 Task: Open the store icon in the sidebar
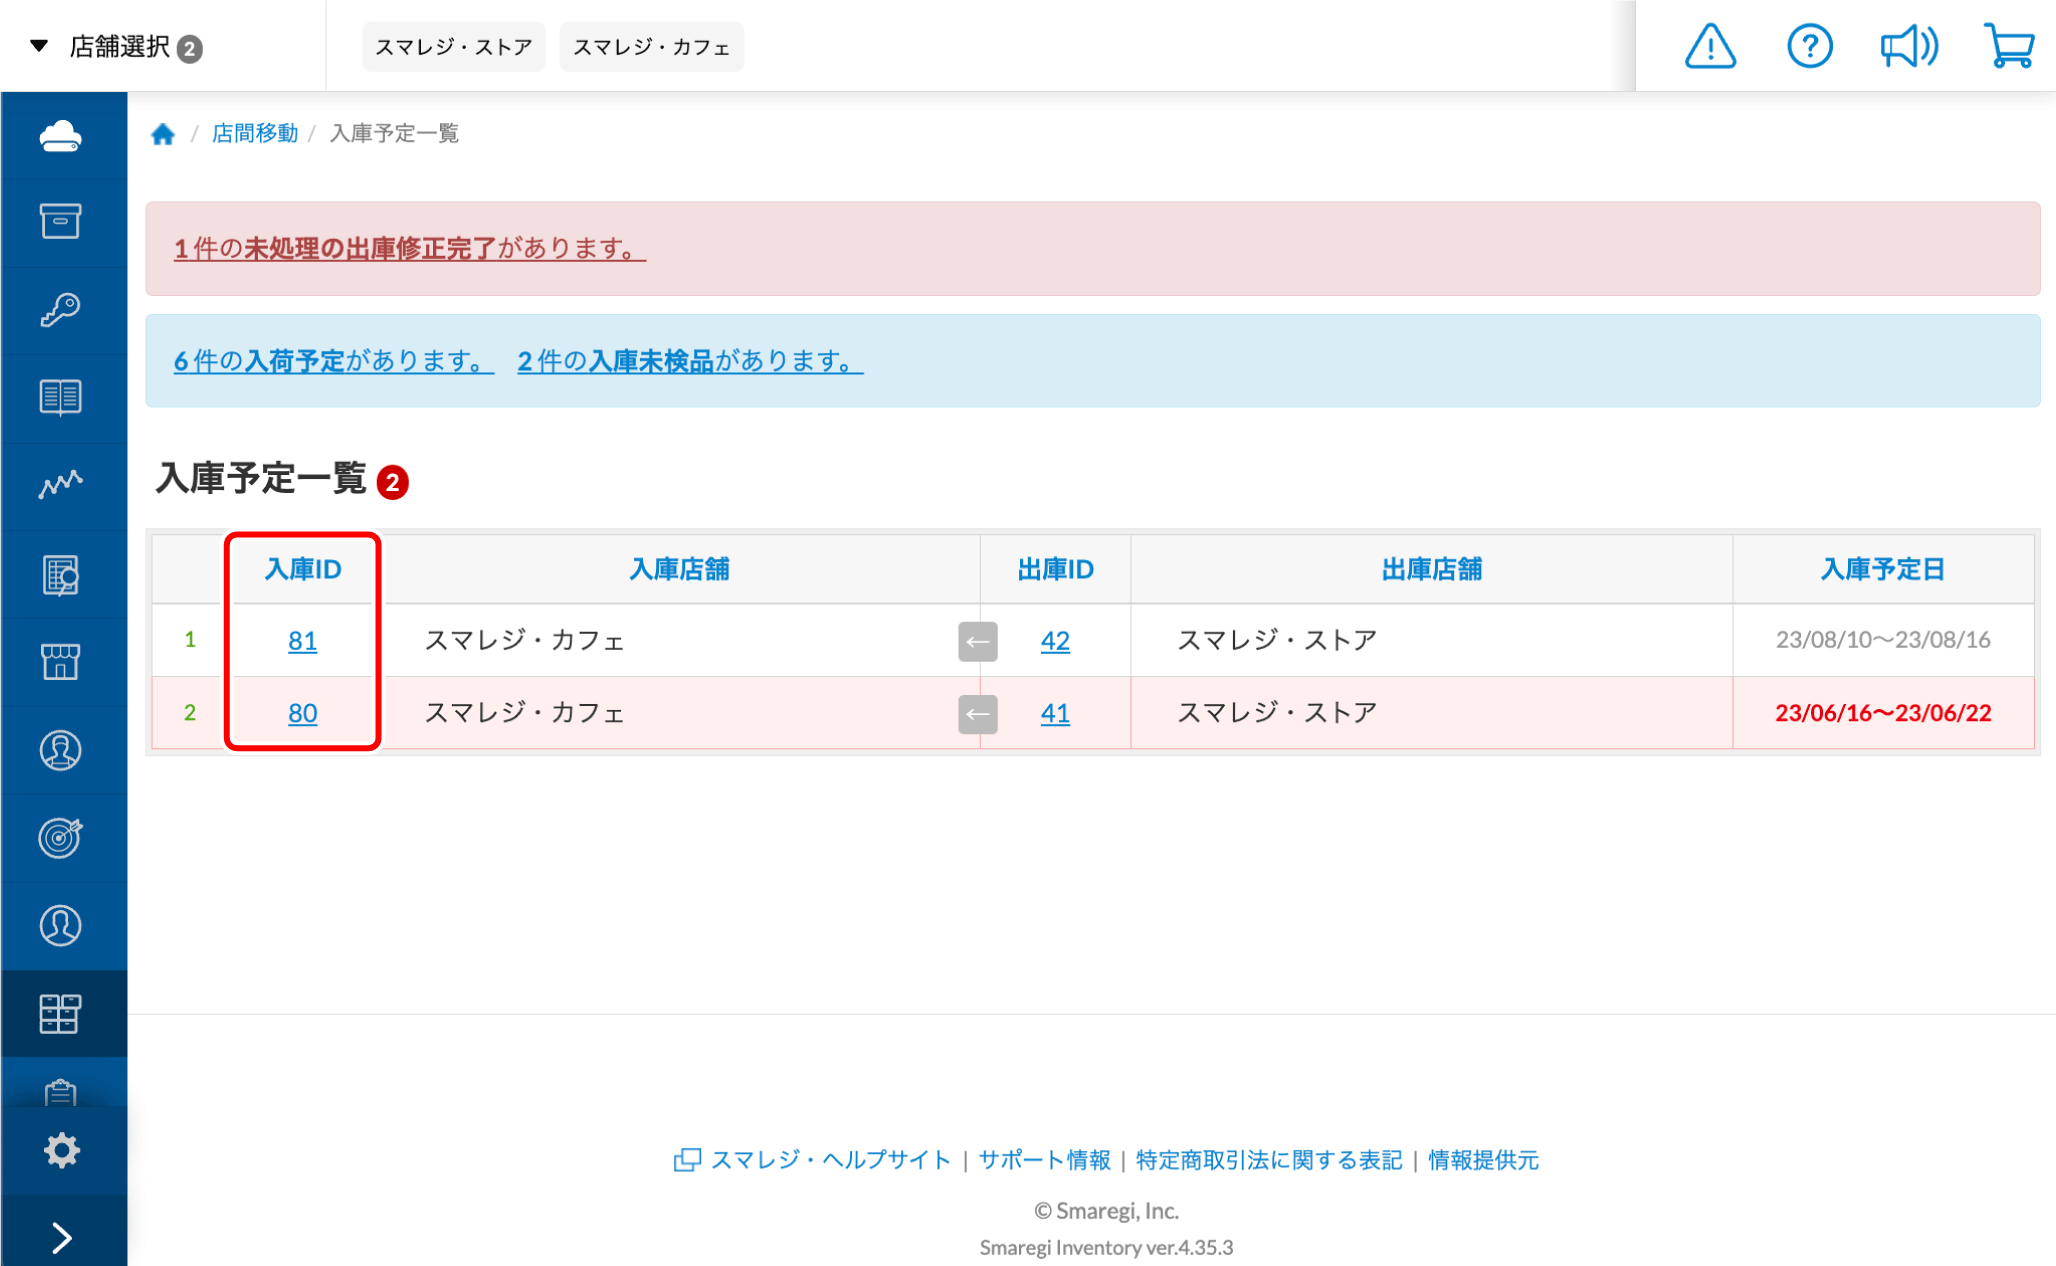tap(62, 662)
